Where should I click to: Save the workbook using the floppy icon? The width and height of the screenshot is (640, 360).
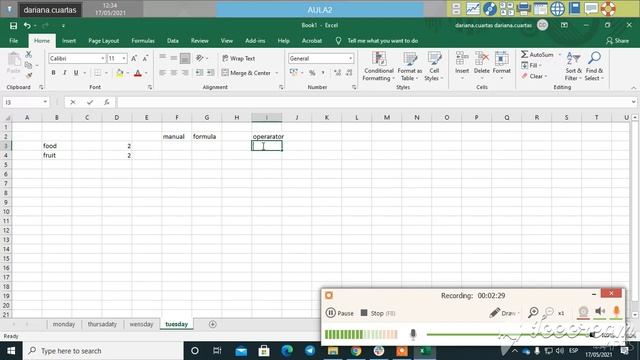[x=13, y=26]
